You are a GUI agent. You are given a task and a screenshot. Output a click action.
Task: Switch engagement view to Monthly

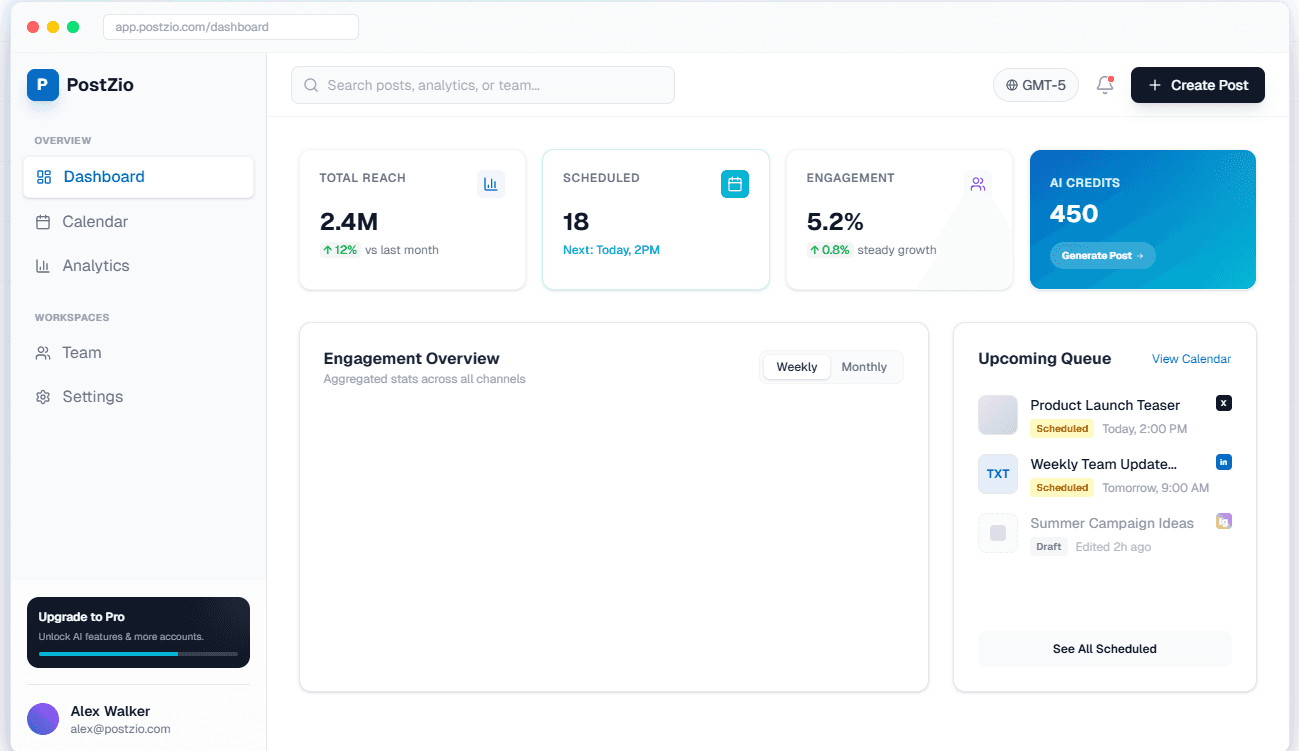(x=863, y=366)
